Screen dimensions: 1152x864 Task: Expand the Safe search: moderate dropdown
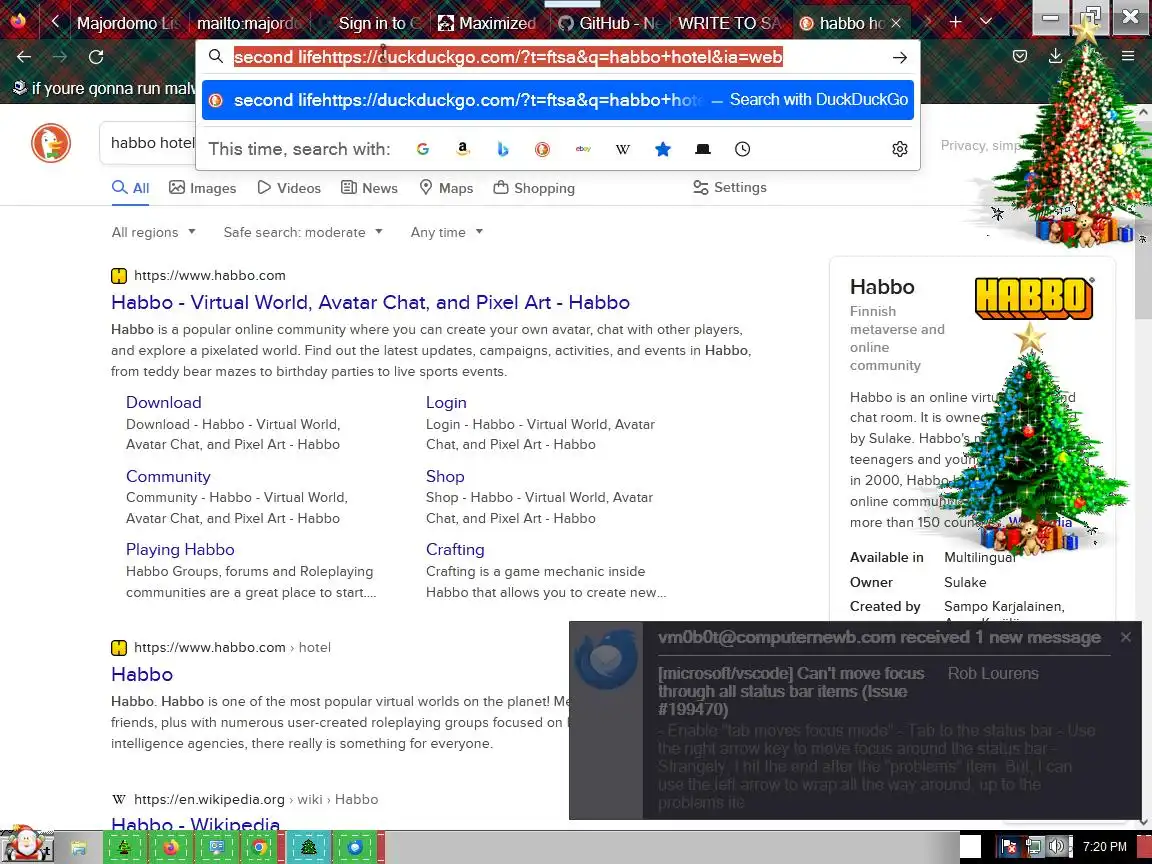coord(303,232)
